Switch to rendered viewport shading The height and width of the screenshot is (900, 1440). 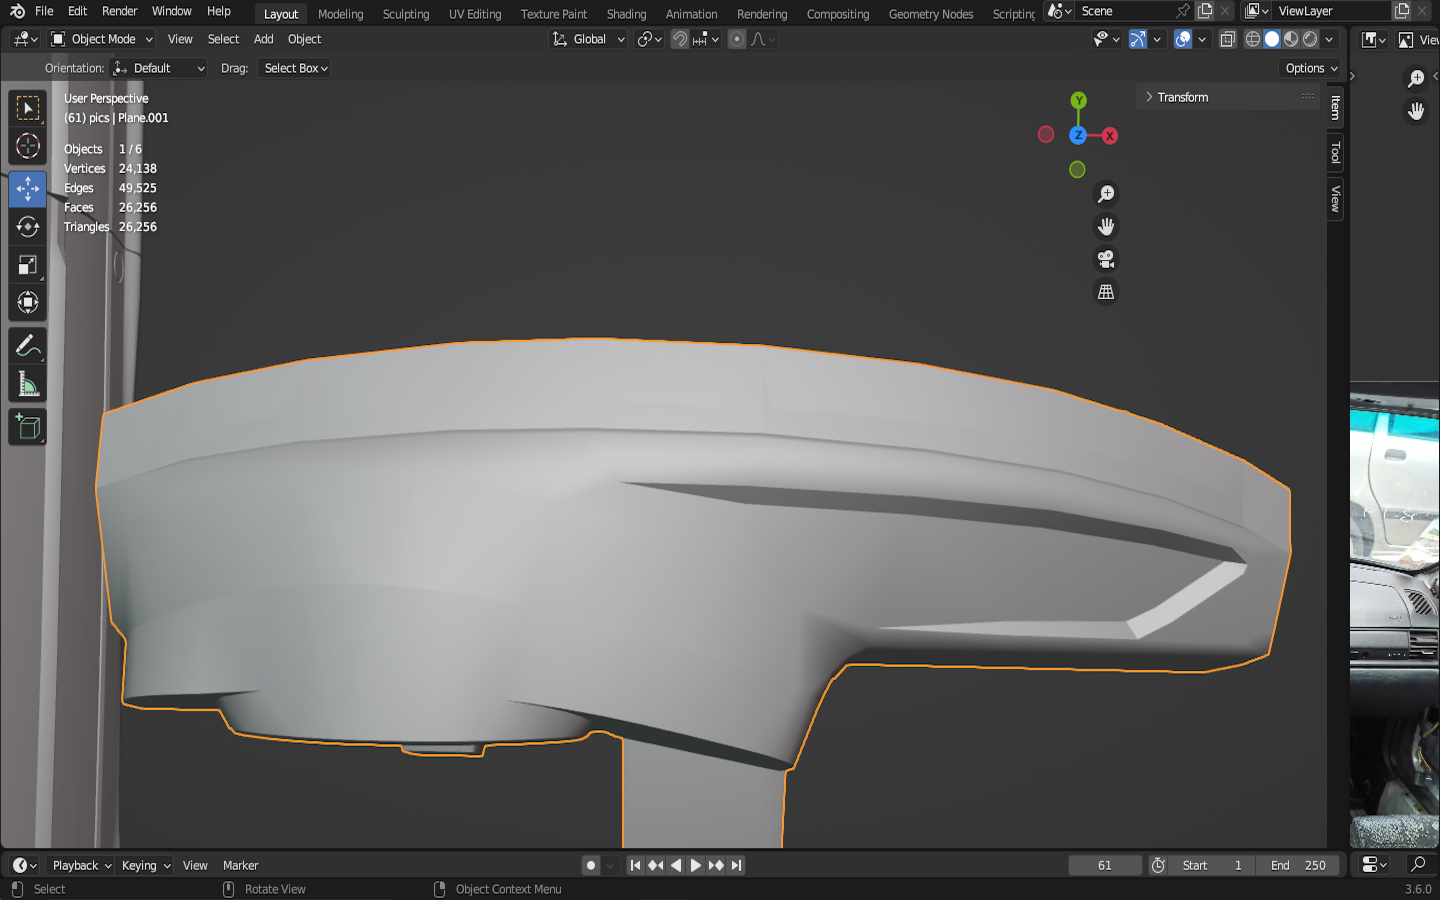(x=1310, y=39)
